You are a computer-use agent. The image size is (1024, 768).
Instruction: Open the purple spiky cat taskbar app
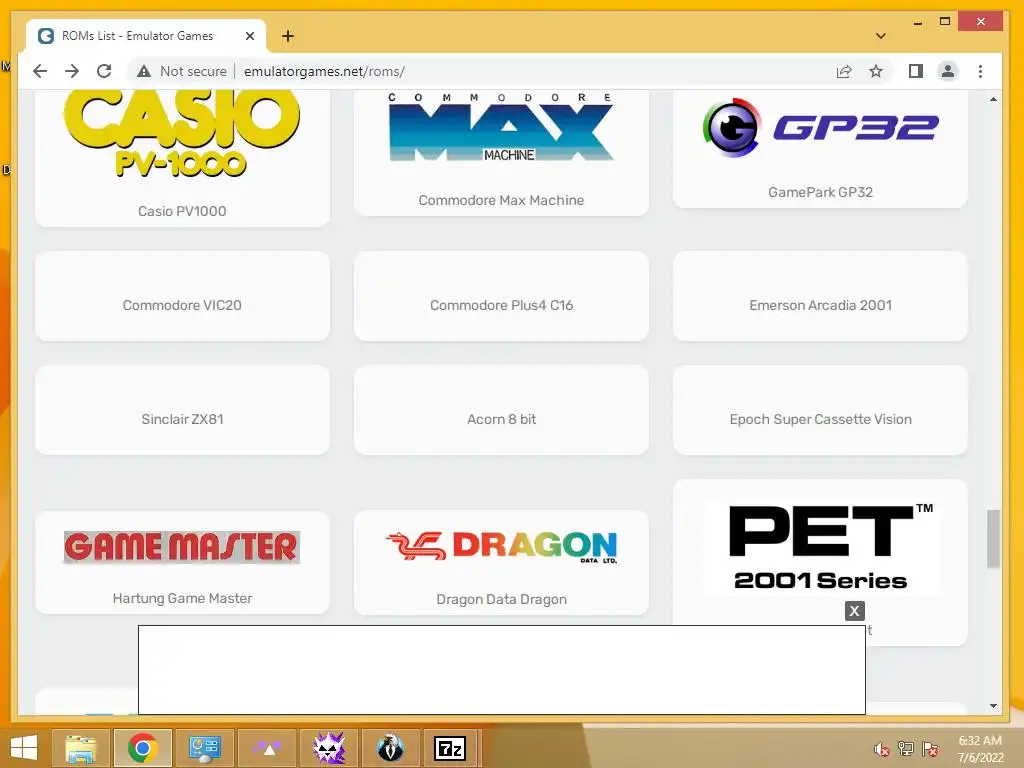pyautogui.click(x=328, y=748)
